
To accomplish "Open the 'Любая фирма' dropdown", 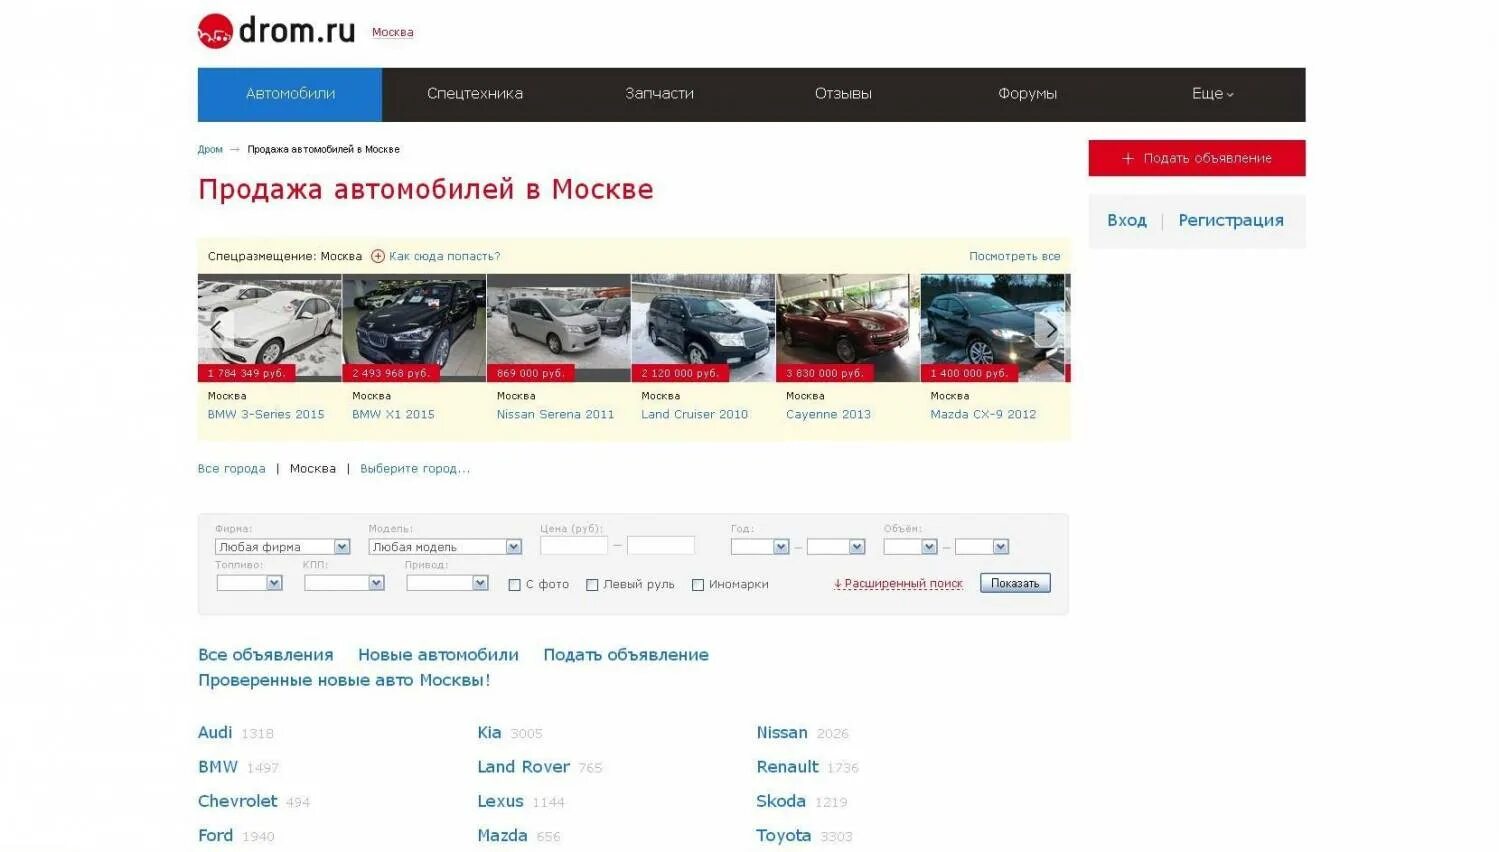I will pos(281,546).
